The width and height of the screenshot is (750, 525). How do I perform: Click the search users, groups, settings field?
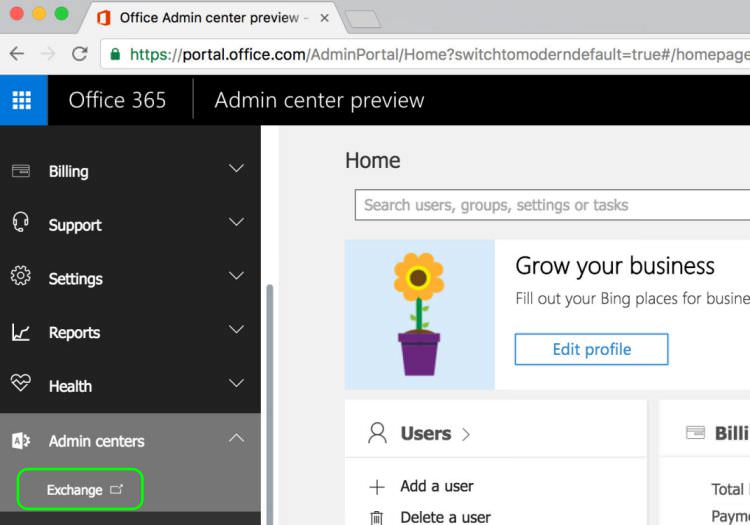click(552, 205)
